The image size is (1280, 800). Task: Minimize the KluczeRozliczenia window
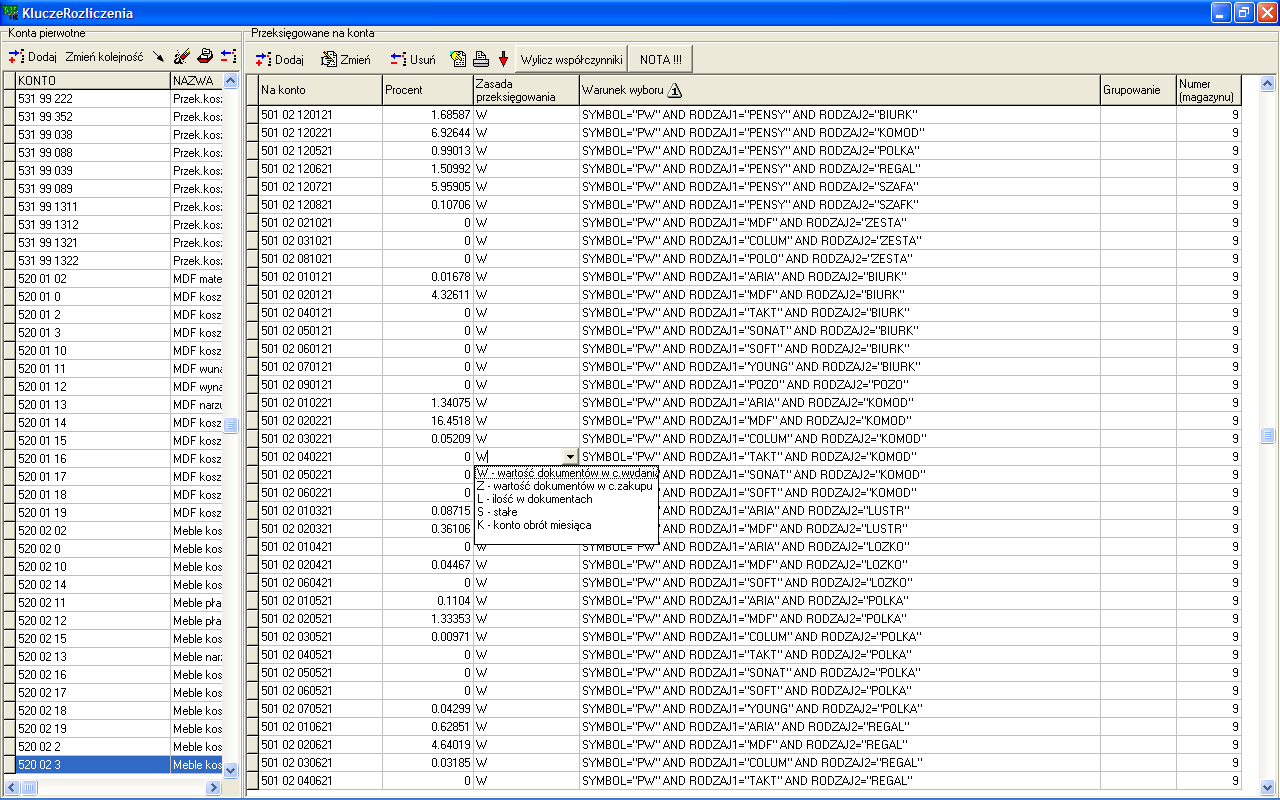(x=1221, y=13)
